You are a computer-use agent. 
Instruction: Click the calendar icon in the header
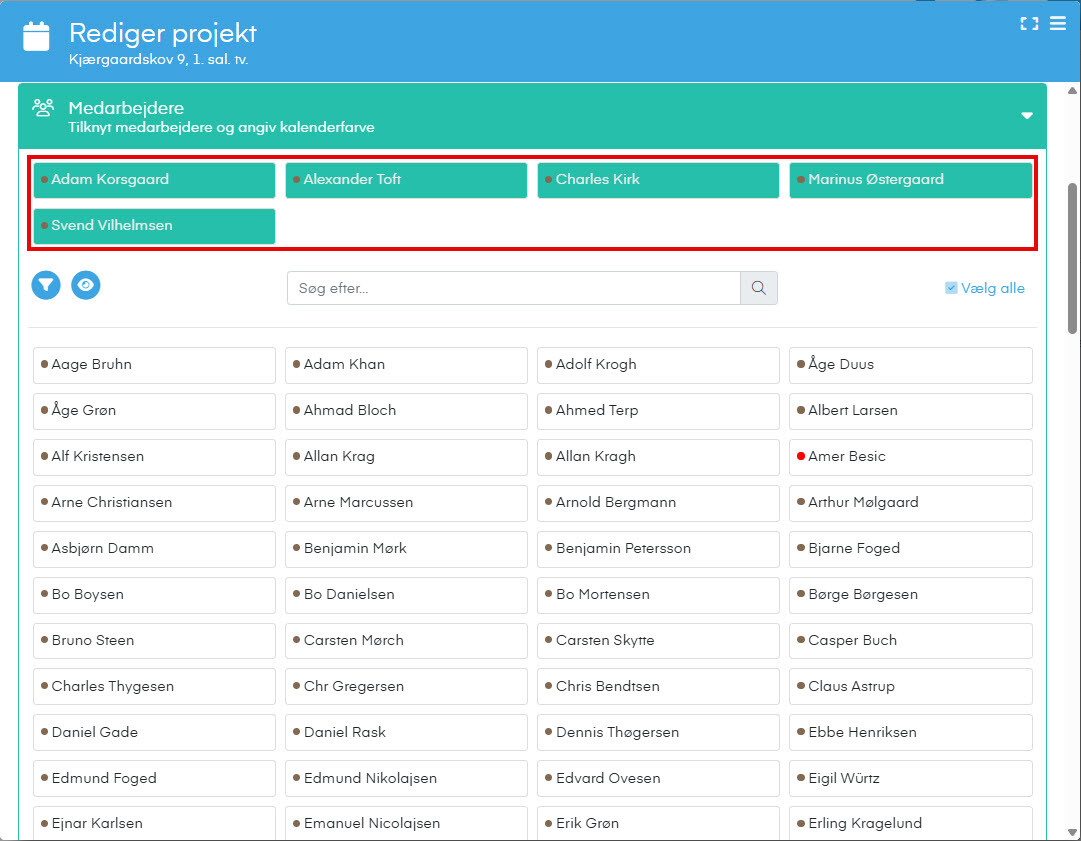pos(36,37)
